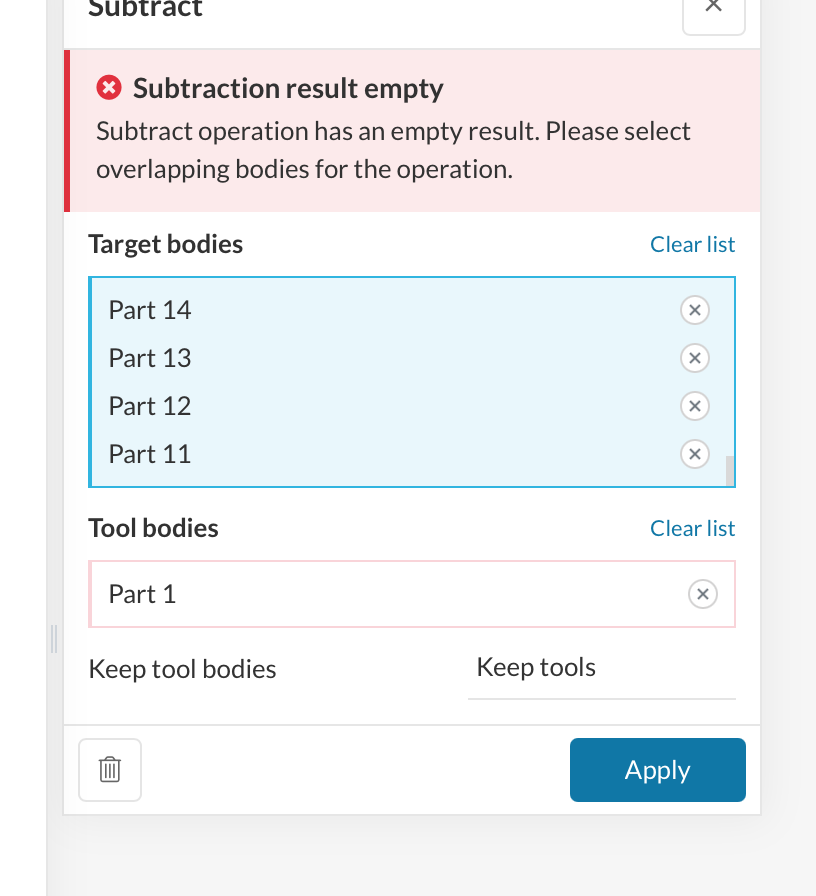Image resolution: width=816 pixels, height=896 pixels.
Task: Click the trash icon to delete operation
Action: [110, 770]
